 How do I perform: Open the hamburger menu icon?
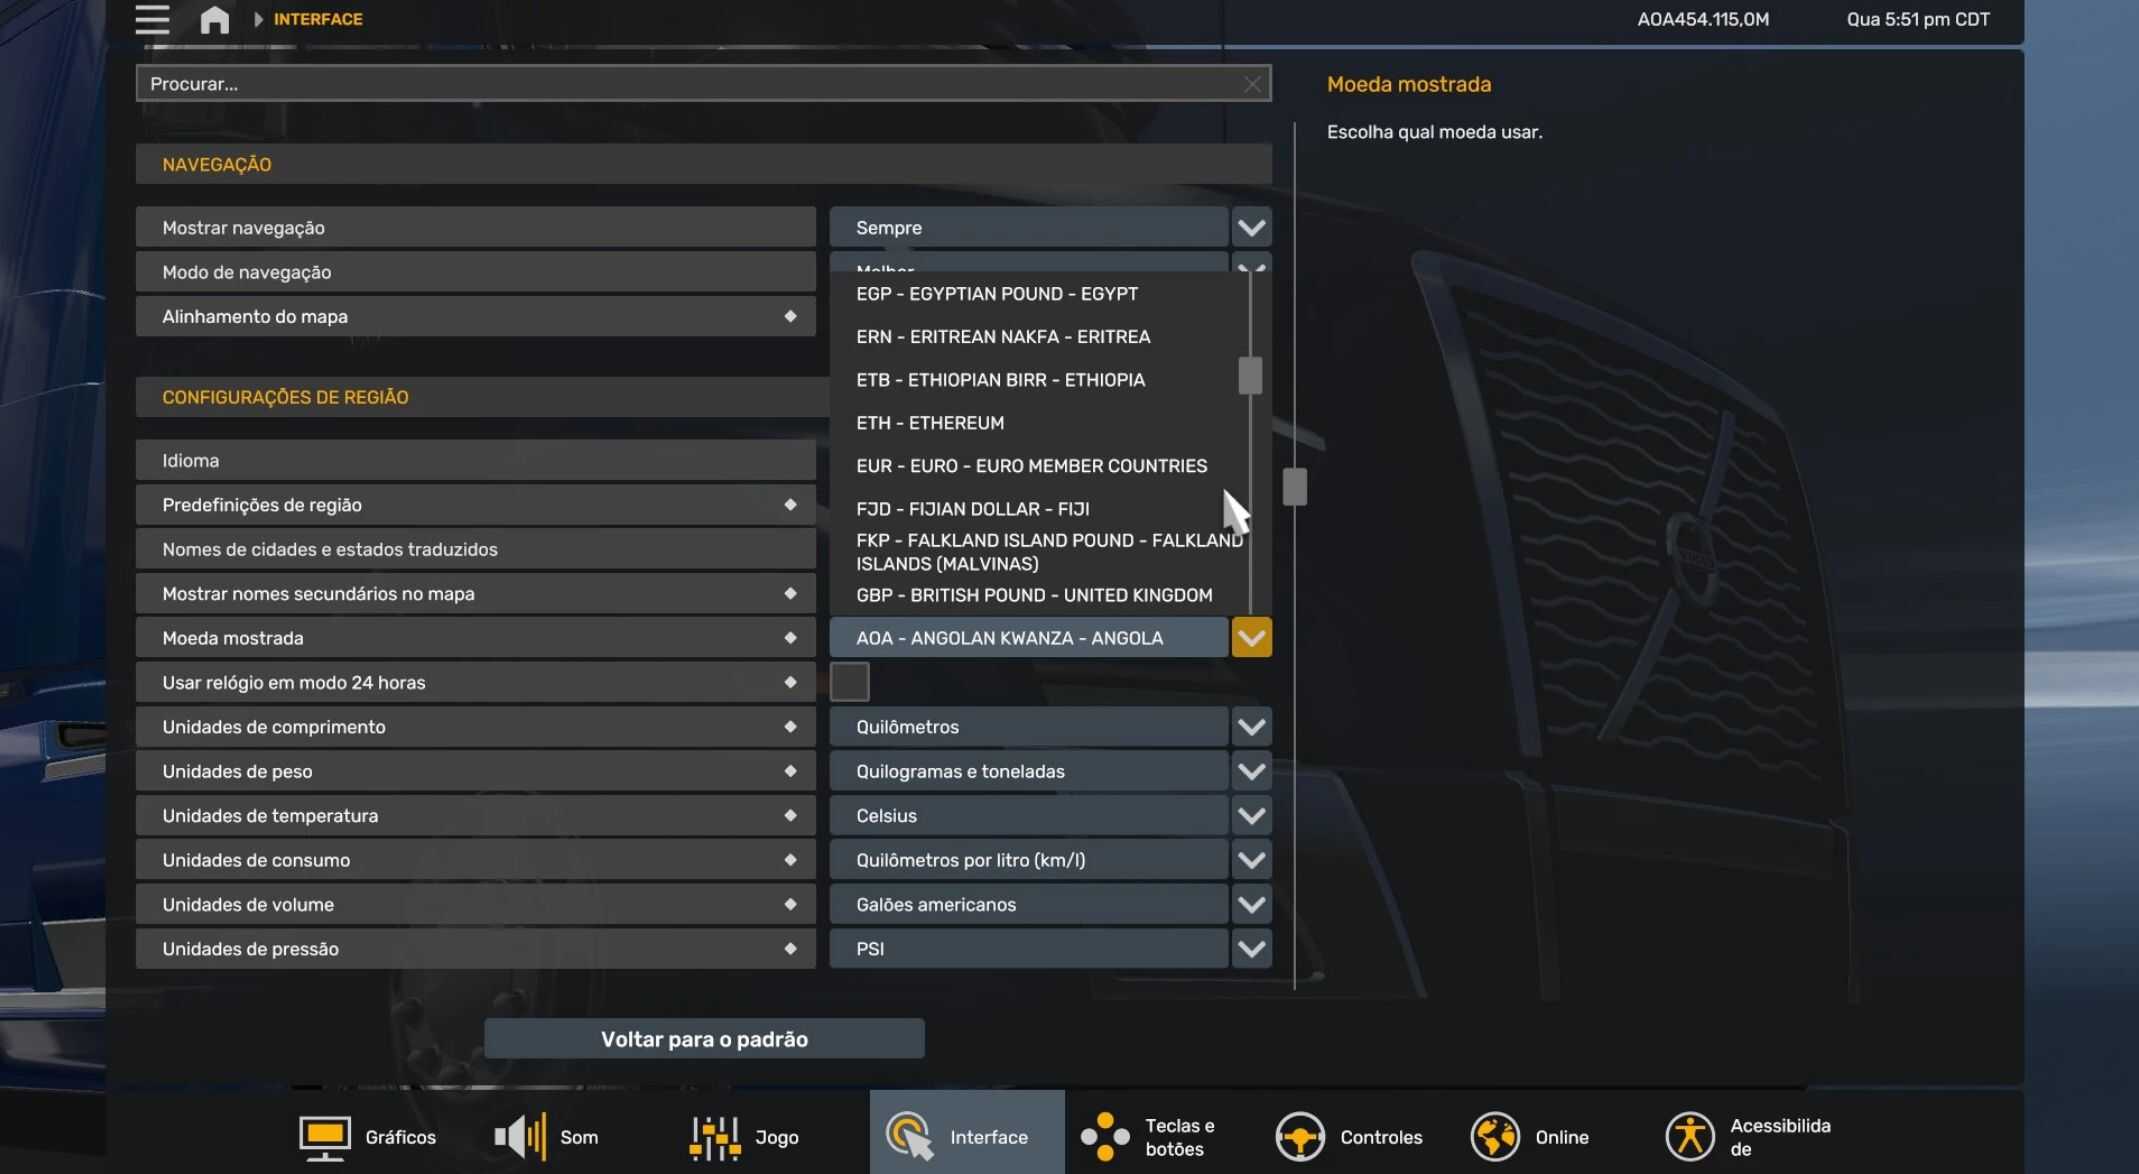pyautogui.click(x=152, y=19)
